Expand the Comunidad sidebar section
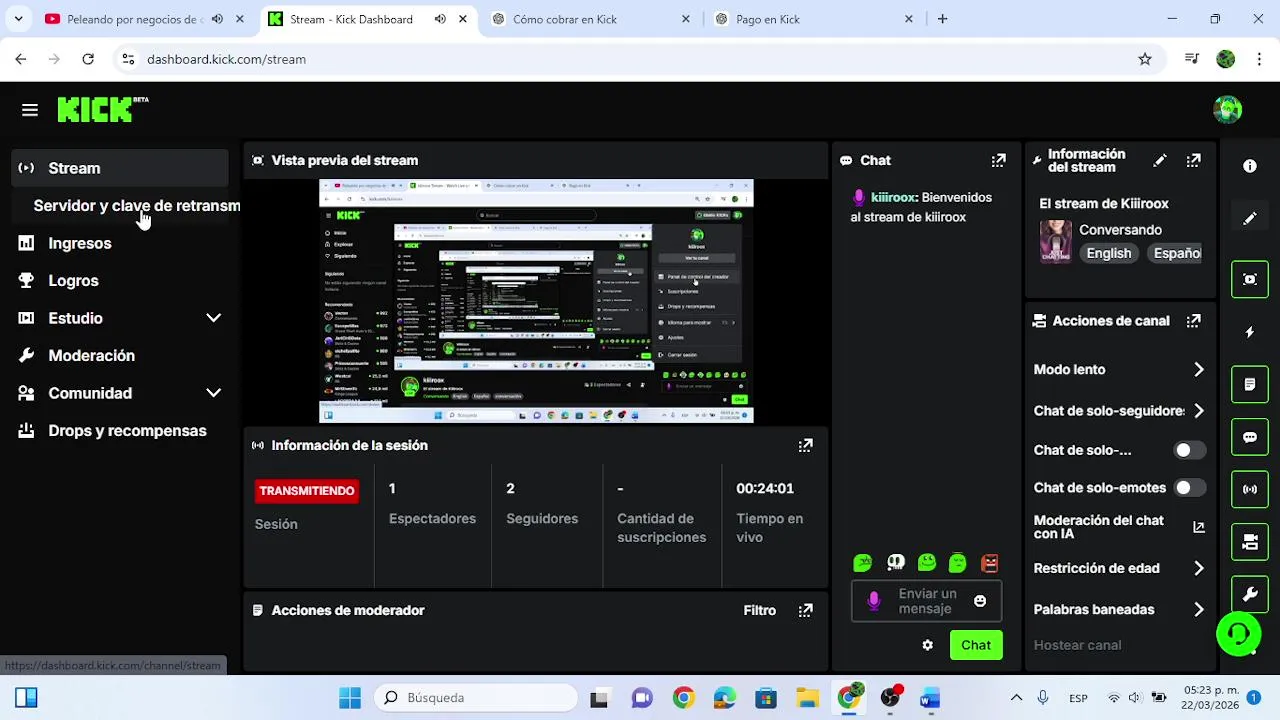This screenshot has width=1280, height=720. (120, 393)
